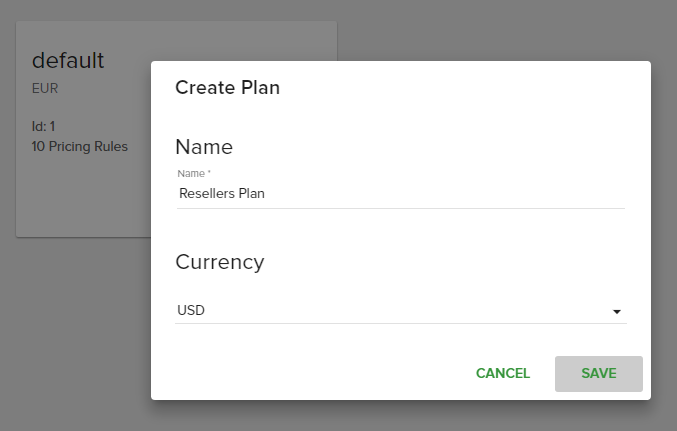Click the CANCEL button
Image resolution: width=677 pixels, height=431 pixels.
[503, 374]
